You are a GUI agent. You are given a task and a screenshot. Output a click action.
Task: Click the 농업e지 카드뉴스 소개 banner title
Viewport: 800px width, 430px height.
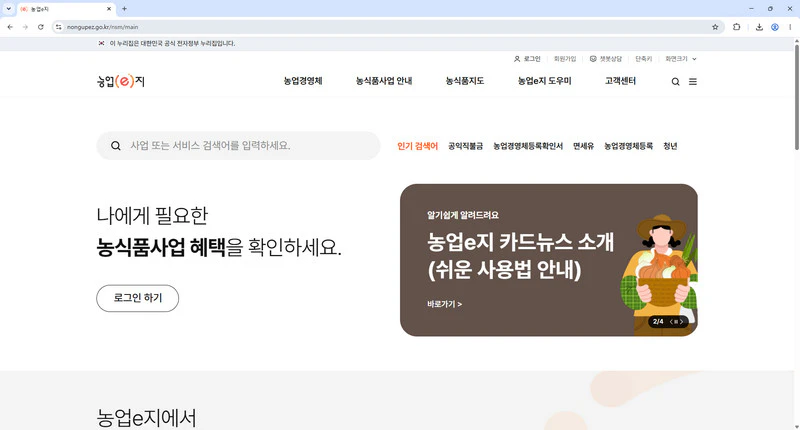pyautogui.click(x=520, y=256)
